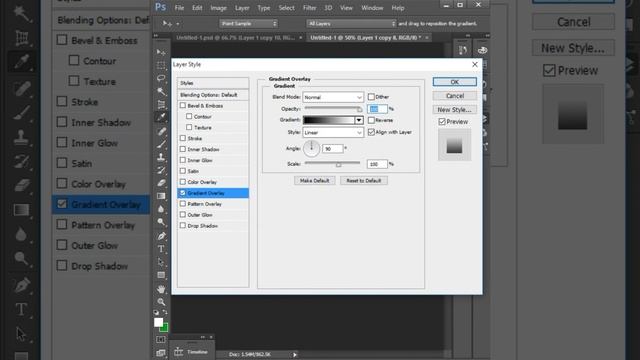
Task: Open the Window menu
Action: click(x=372, y=8)
